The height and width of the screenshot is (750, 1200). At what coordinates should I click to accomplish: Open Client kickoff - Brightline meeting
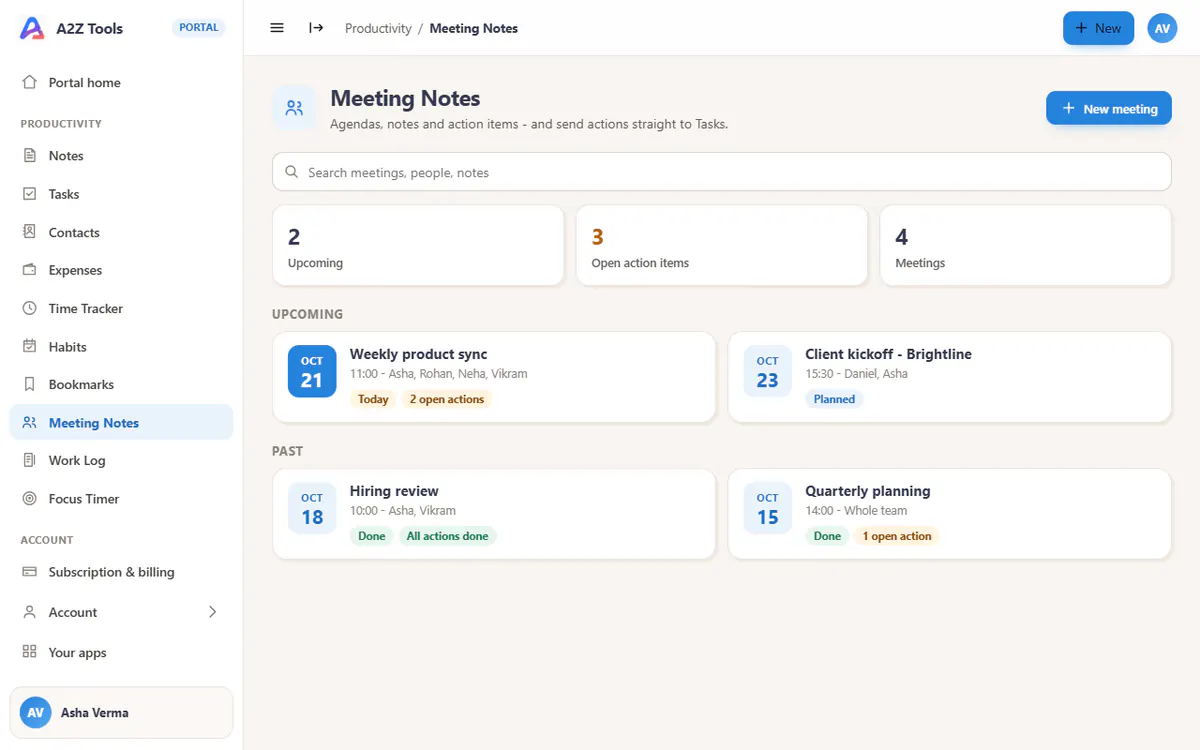950,377
